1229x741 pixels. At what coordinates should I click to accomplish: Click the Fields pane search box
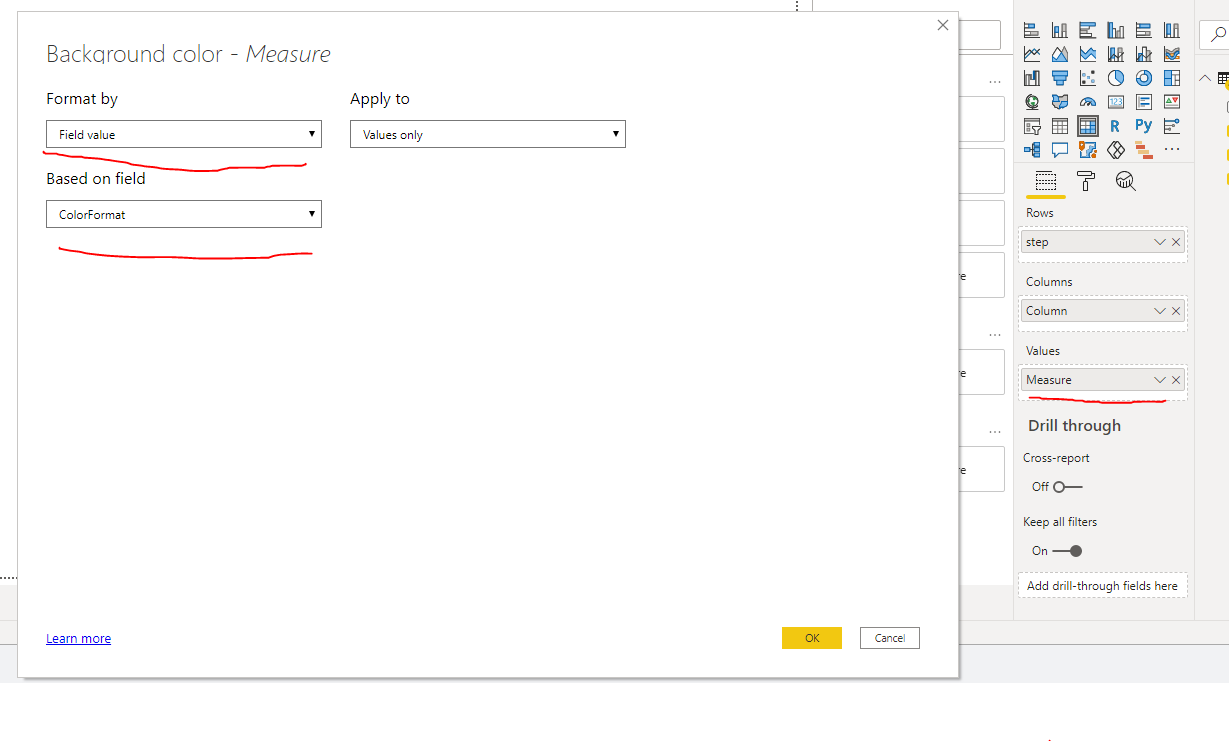[1214, 34]
